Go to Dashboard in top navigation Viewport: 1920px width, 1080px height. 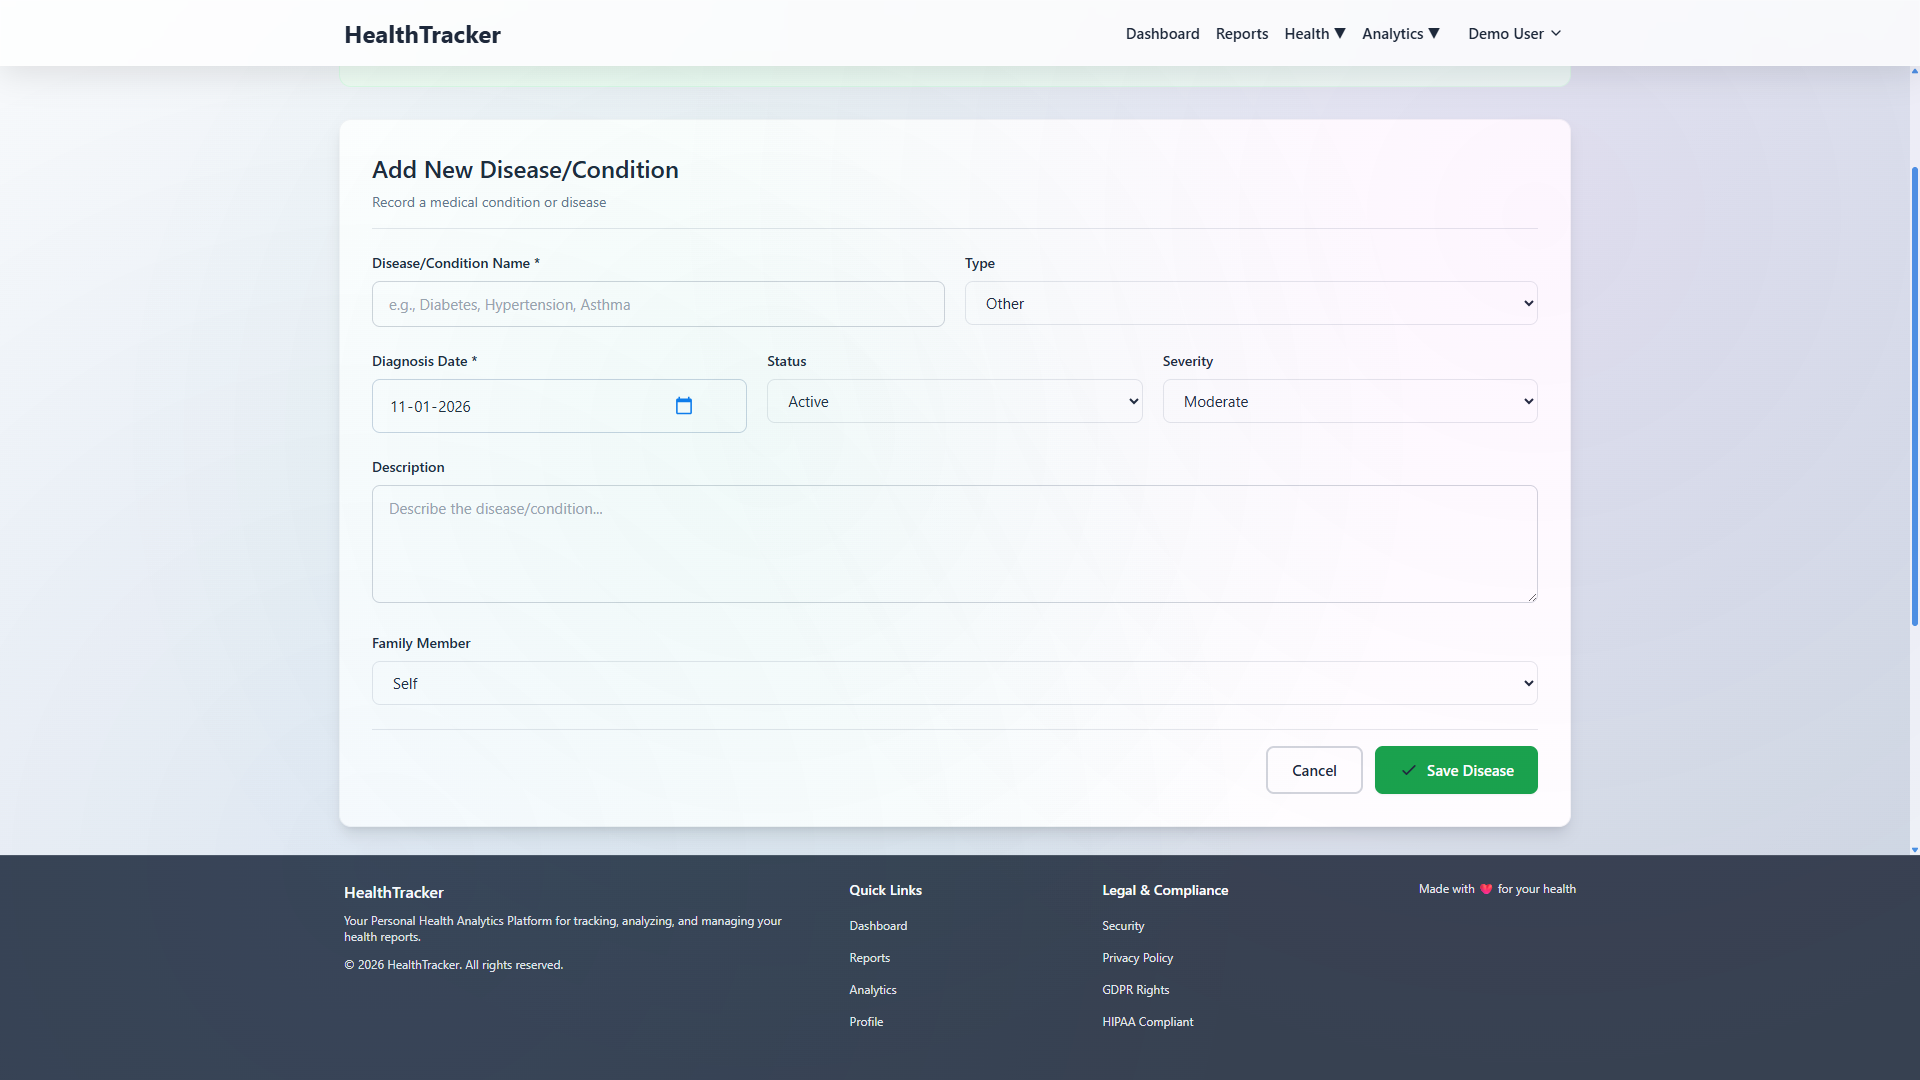click(1162, 34)
